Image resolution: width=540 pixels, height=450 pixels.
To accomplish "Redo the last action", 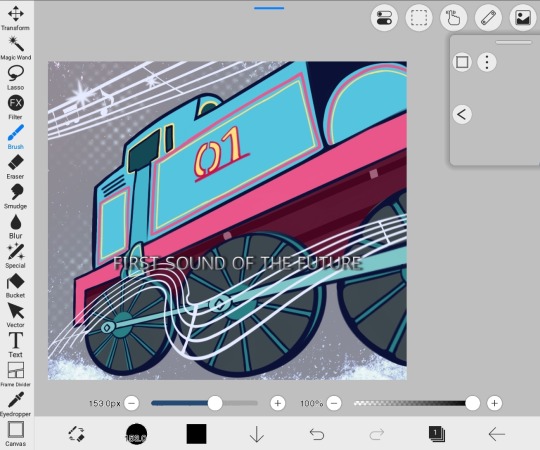I will tap(377, 434).
